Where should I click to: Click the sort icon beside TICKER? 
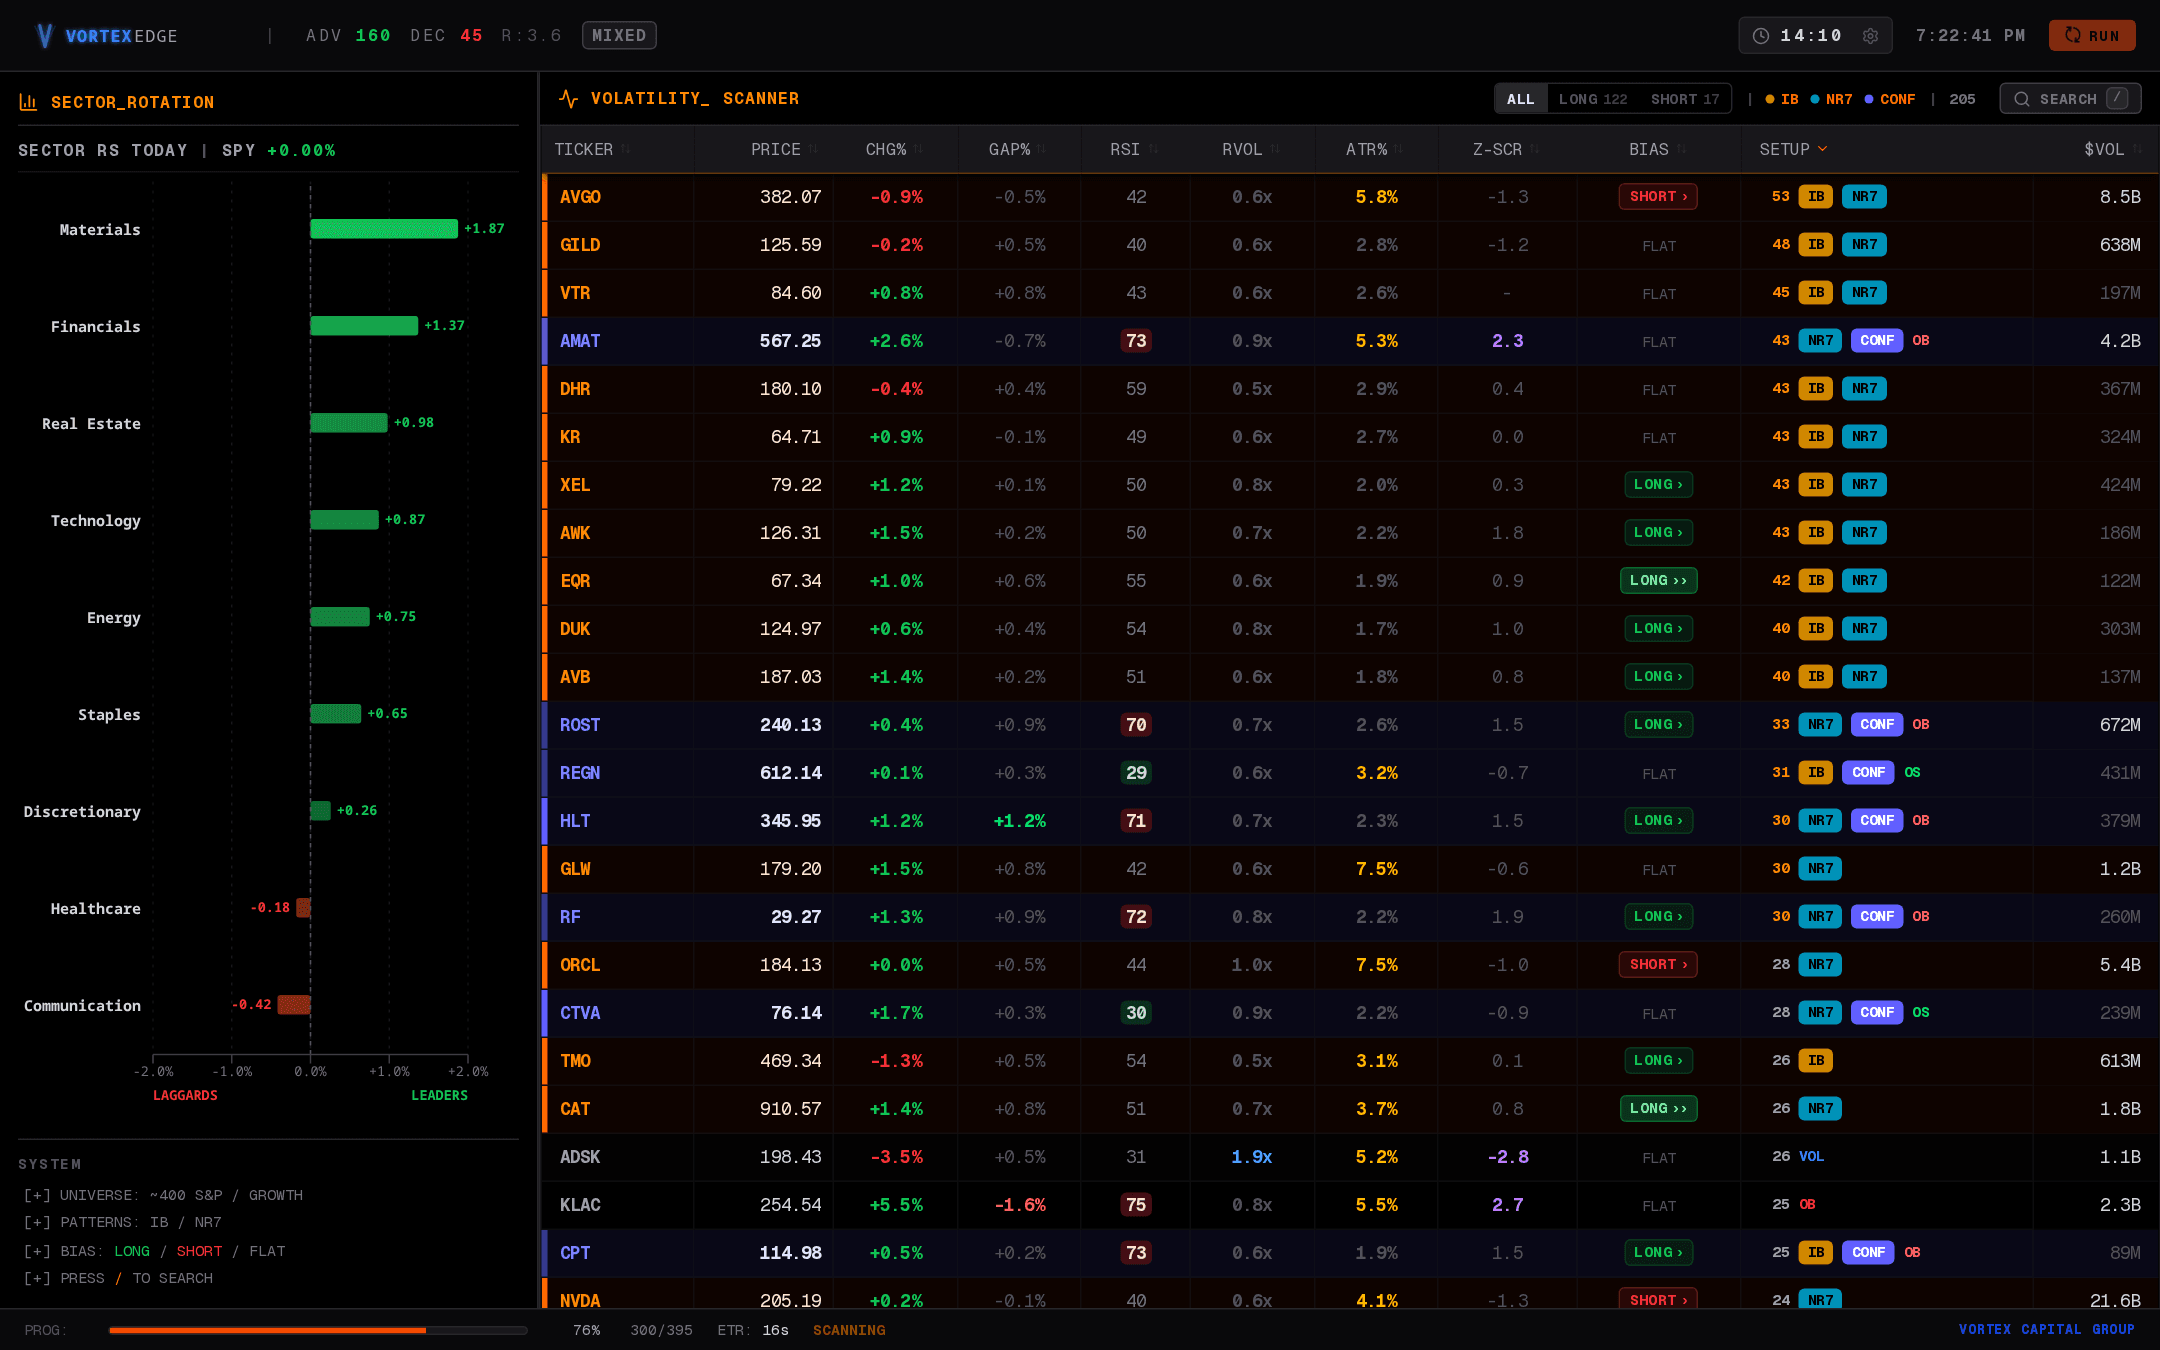coord(626,149)
